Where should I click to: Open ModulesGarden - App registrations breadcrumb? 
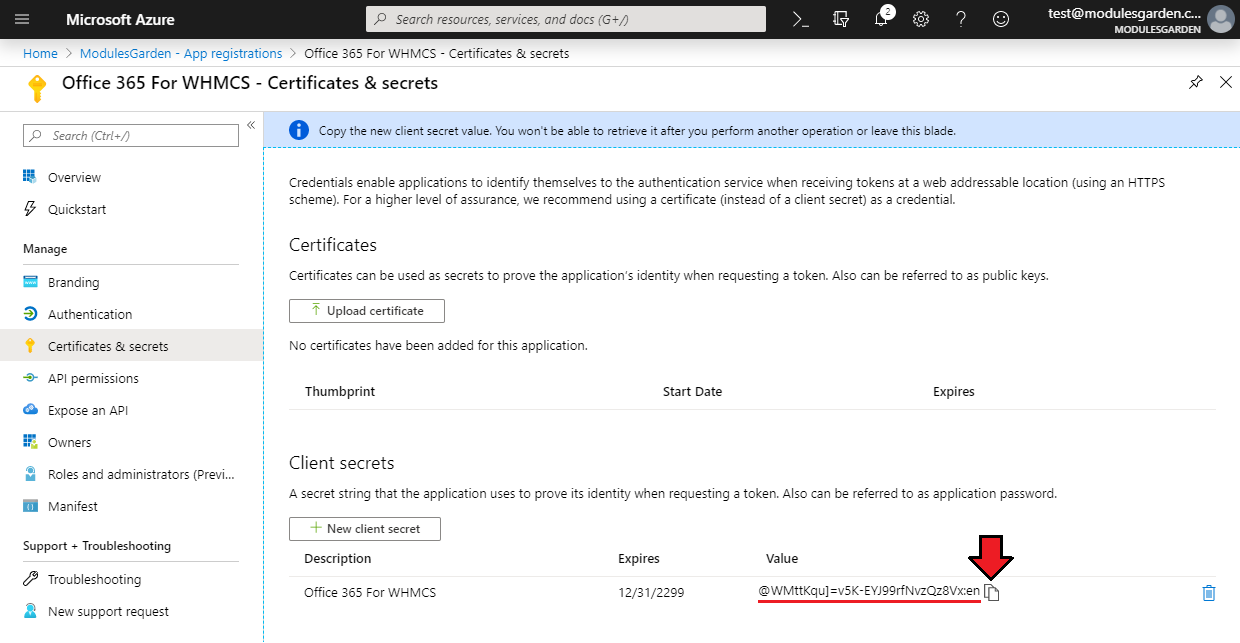pos(181,54)
